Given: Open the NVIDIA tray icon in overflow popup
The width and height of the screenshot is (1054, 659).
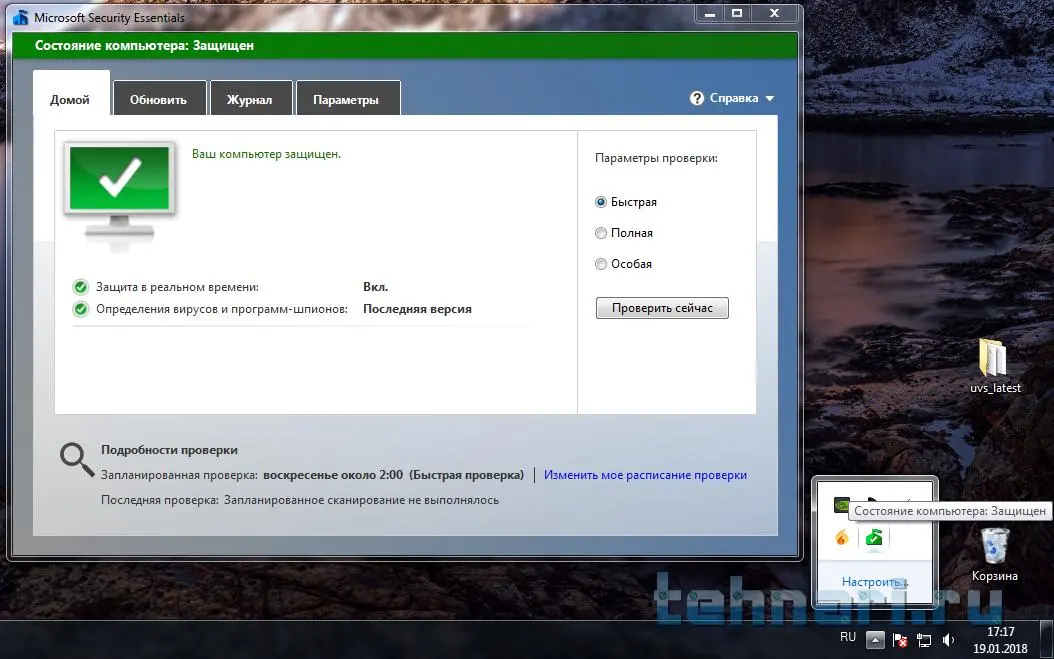Looking at the screenshot, I should [x=841, y=505].
